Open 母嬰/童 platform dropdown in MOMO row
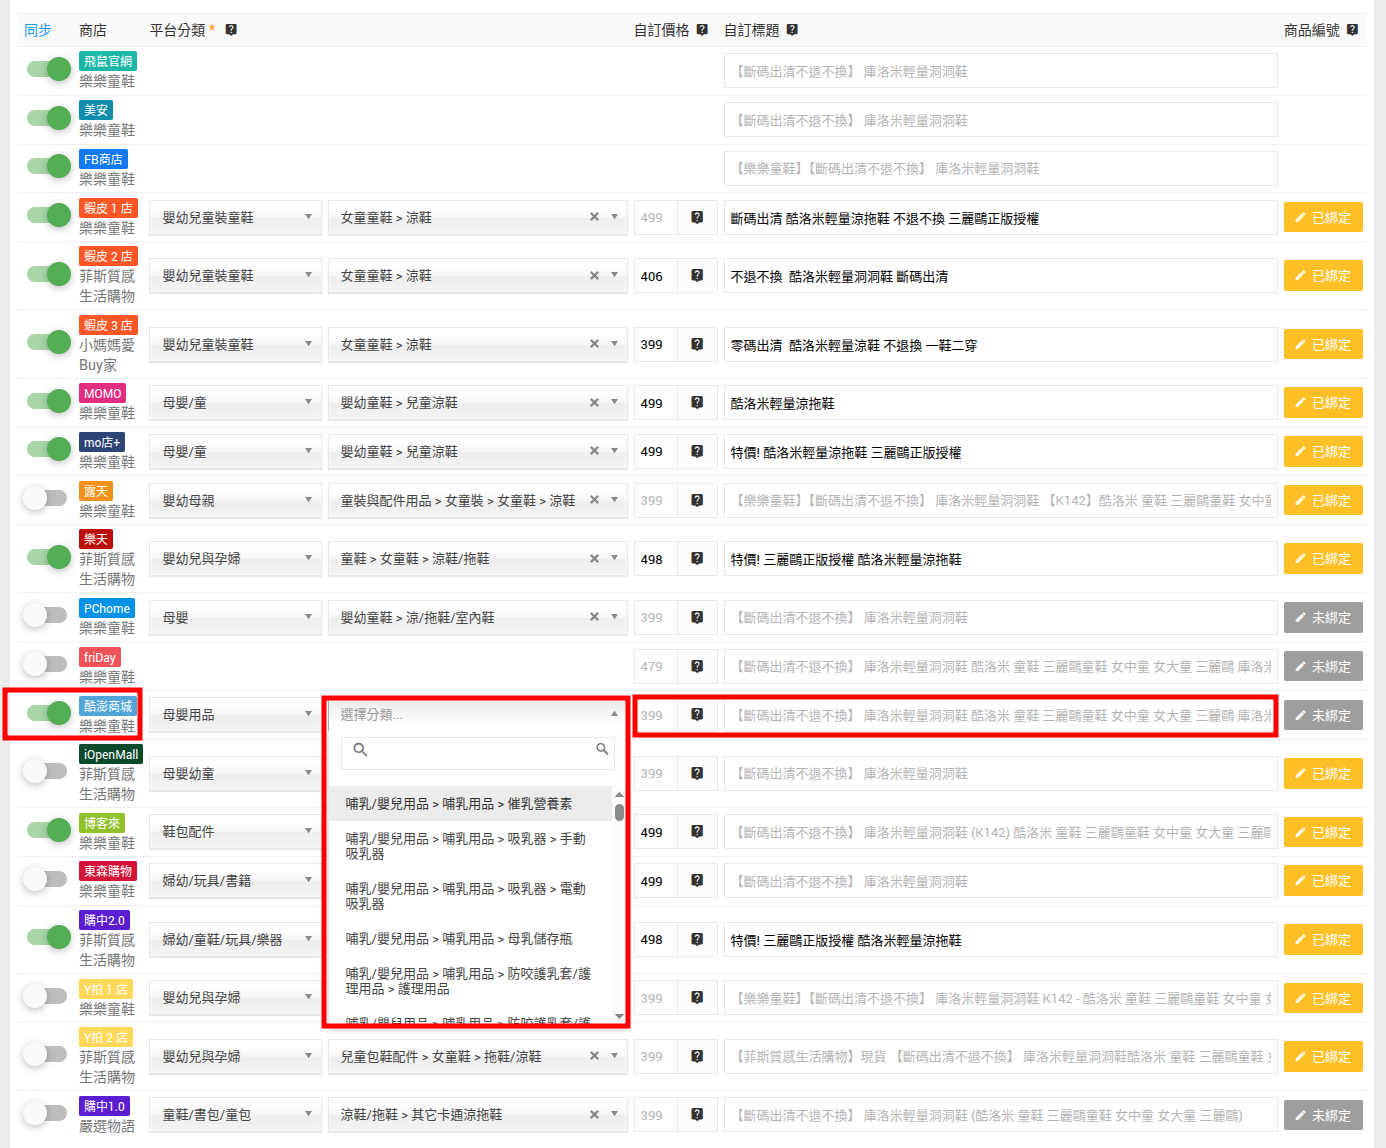Viewport: 1386px width, 1148px height. pyautogui.click(x=235, y=403)
